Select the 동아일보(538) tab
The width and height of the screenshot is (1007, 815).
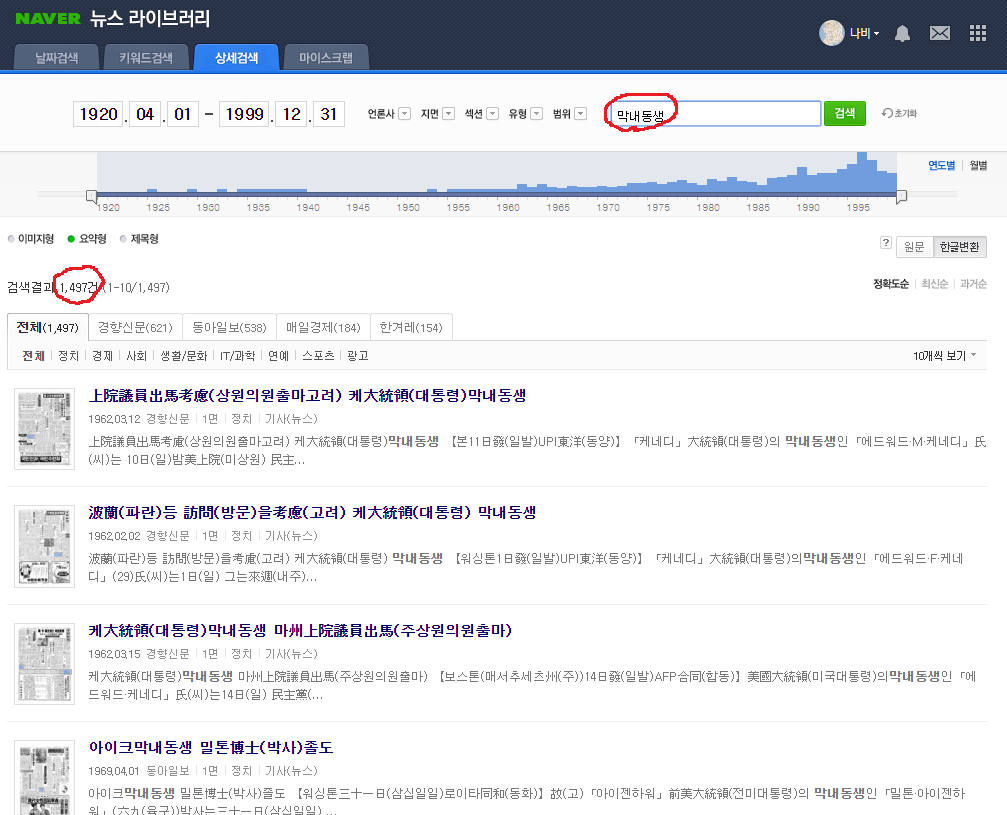(229, 328)
